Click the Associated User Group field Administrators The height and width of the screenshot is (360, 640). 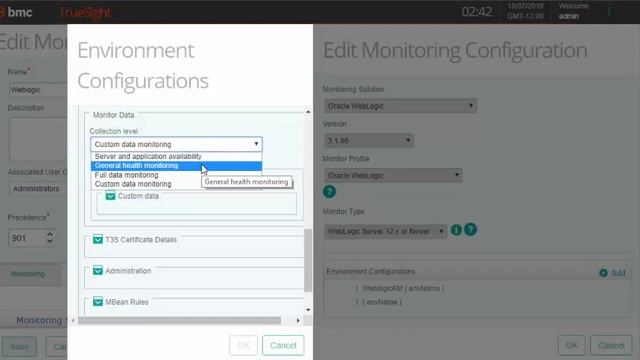38,189
